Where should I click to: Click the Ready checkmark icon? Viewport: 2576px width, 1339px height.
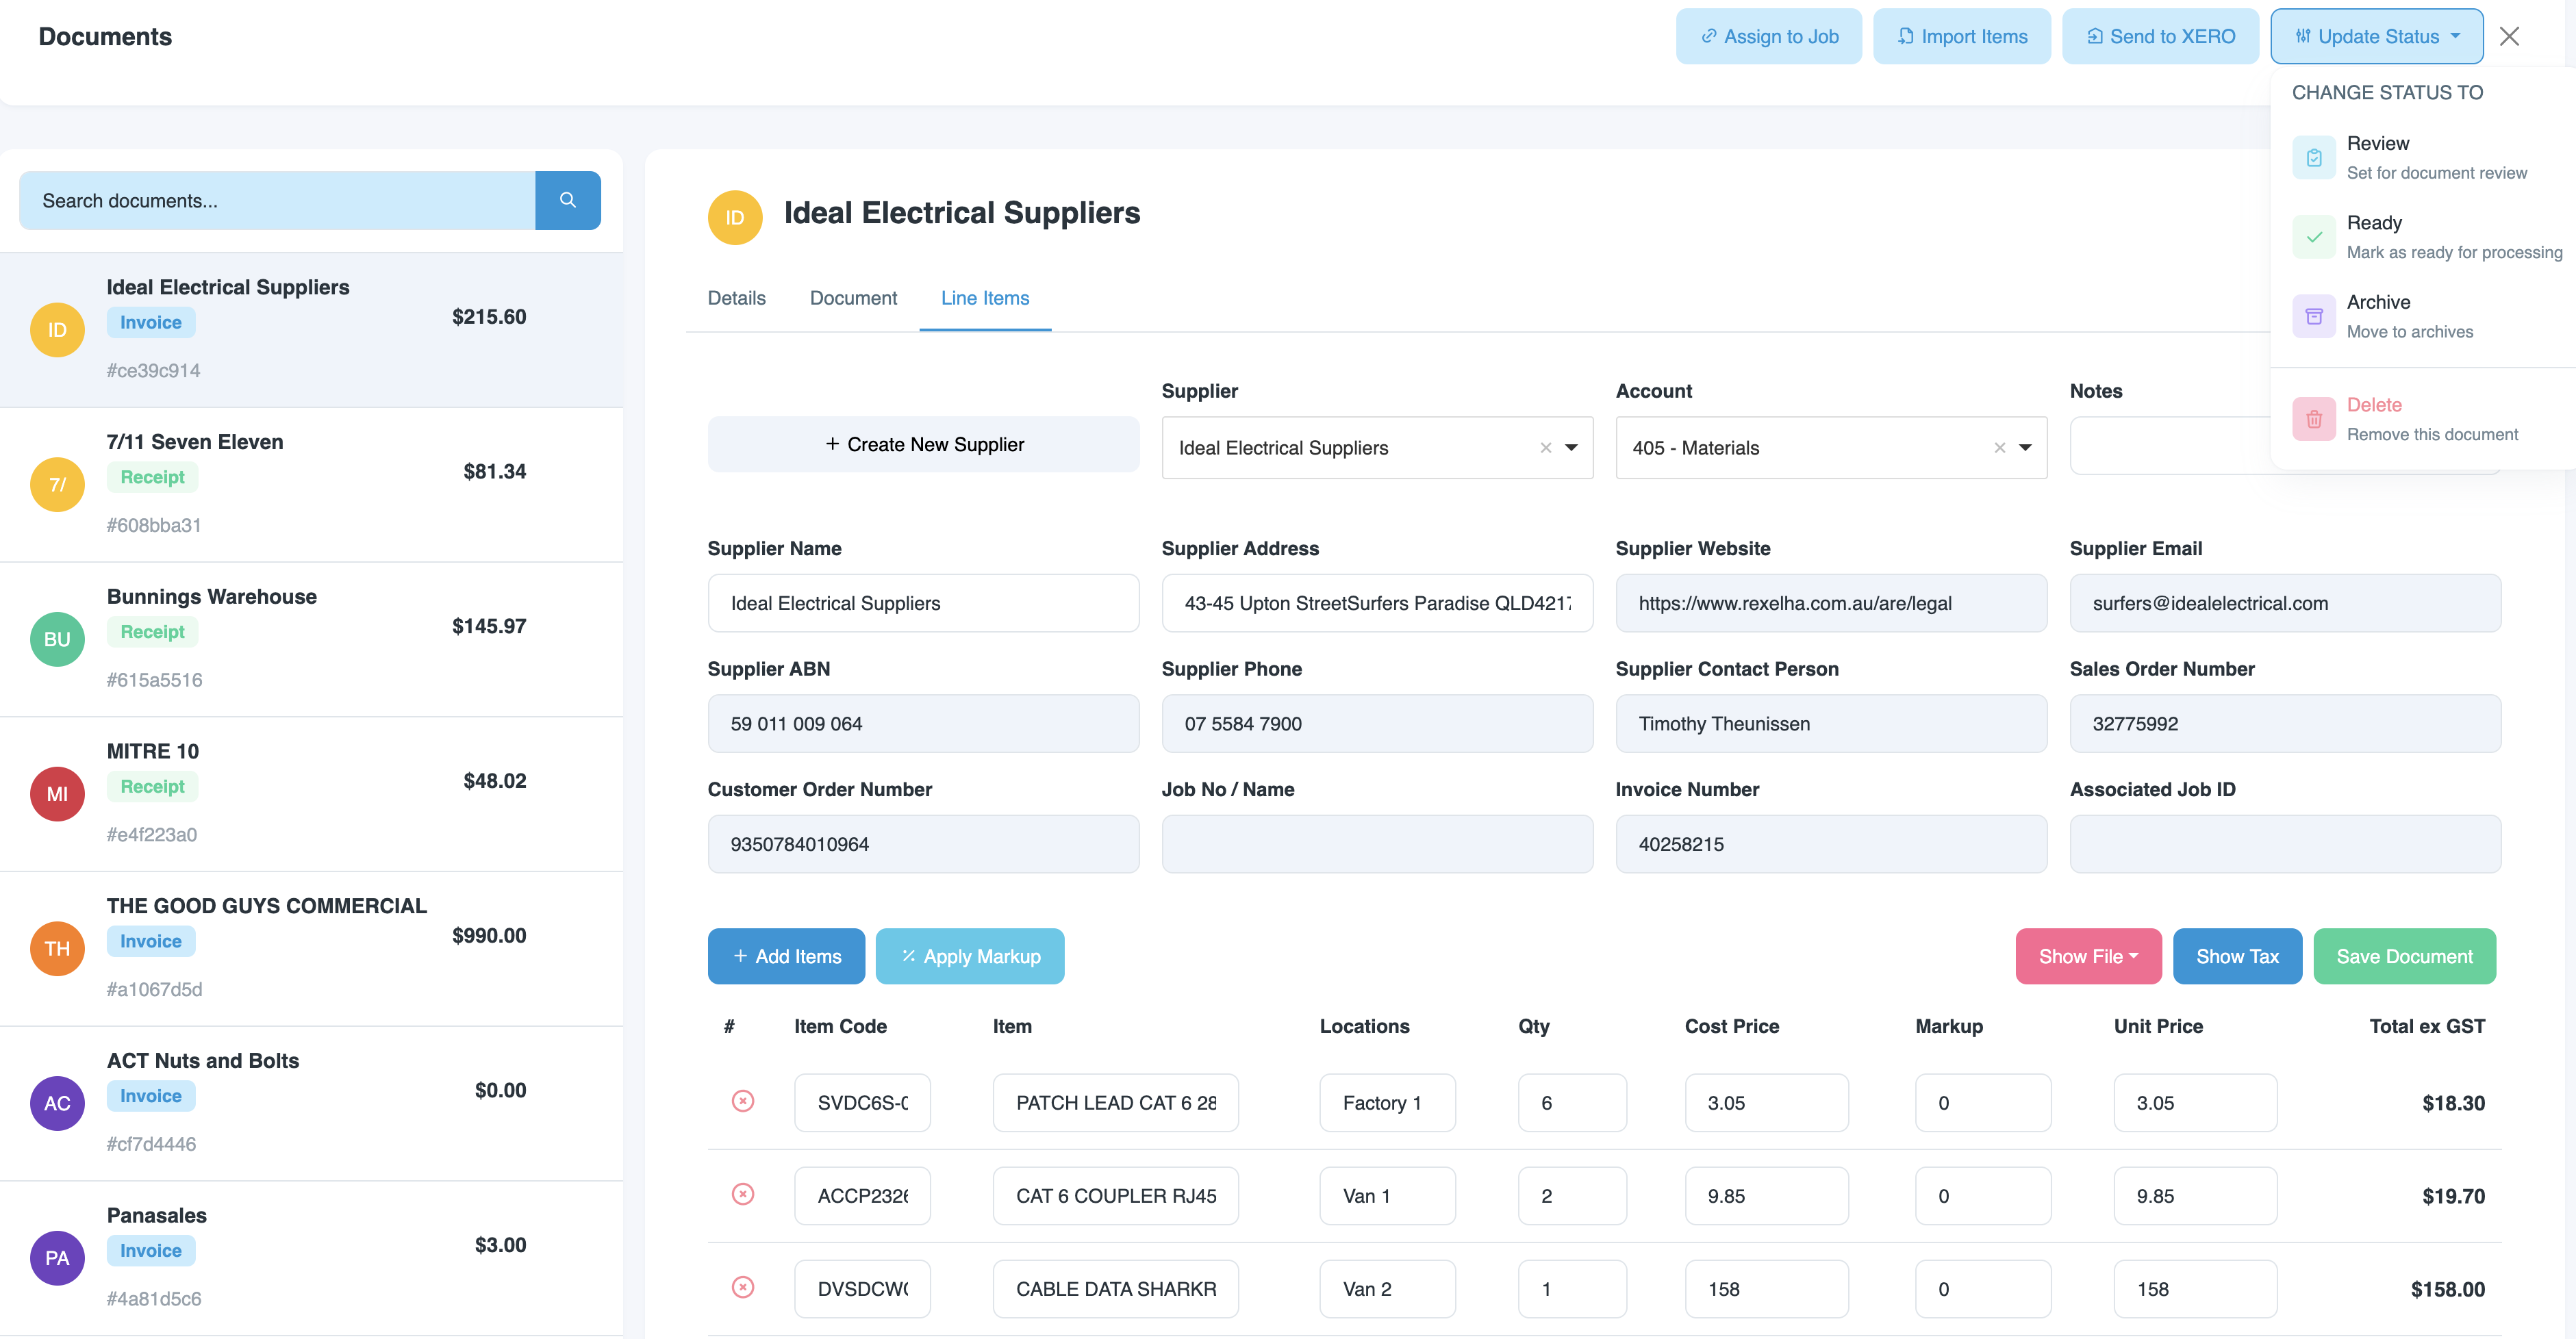2313,237
